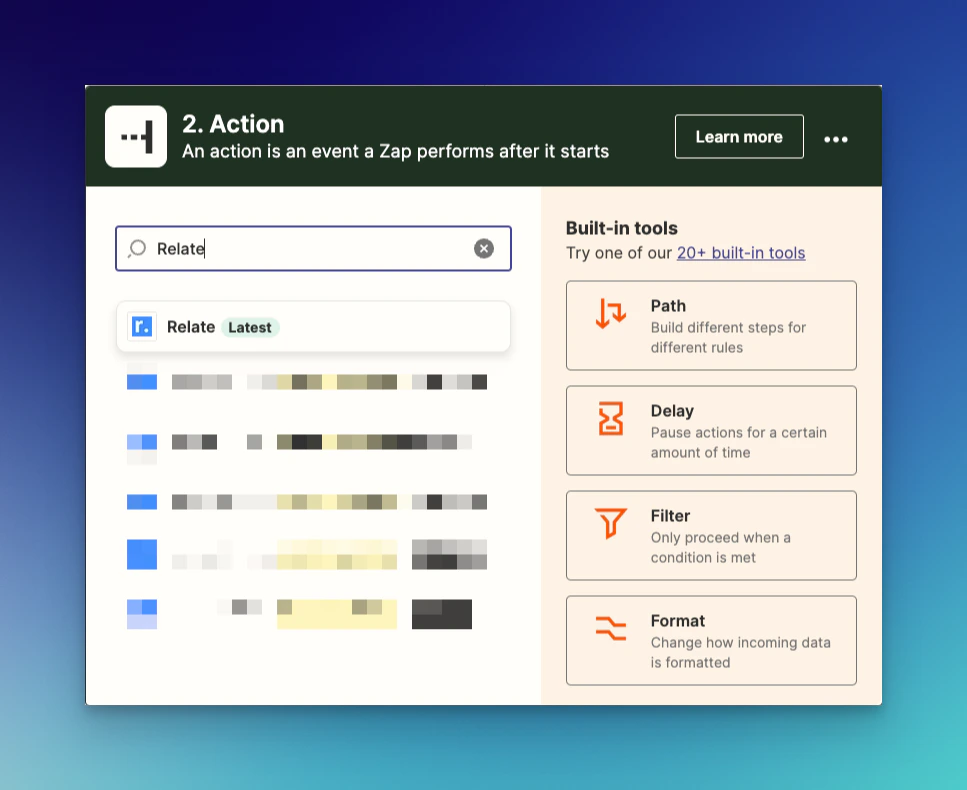Click 'Only proceed when a condition is met'

click(x=720, y=547)
